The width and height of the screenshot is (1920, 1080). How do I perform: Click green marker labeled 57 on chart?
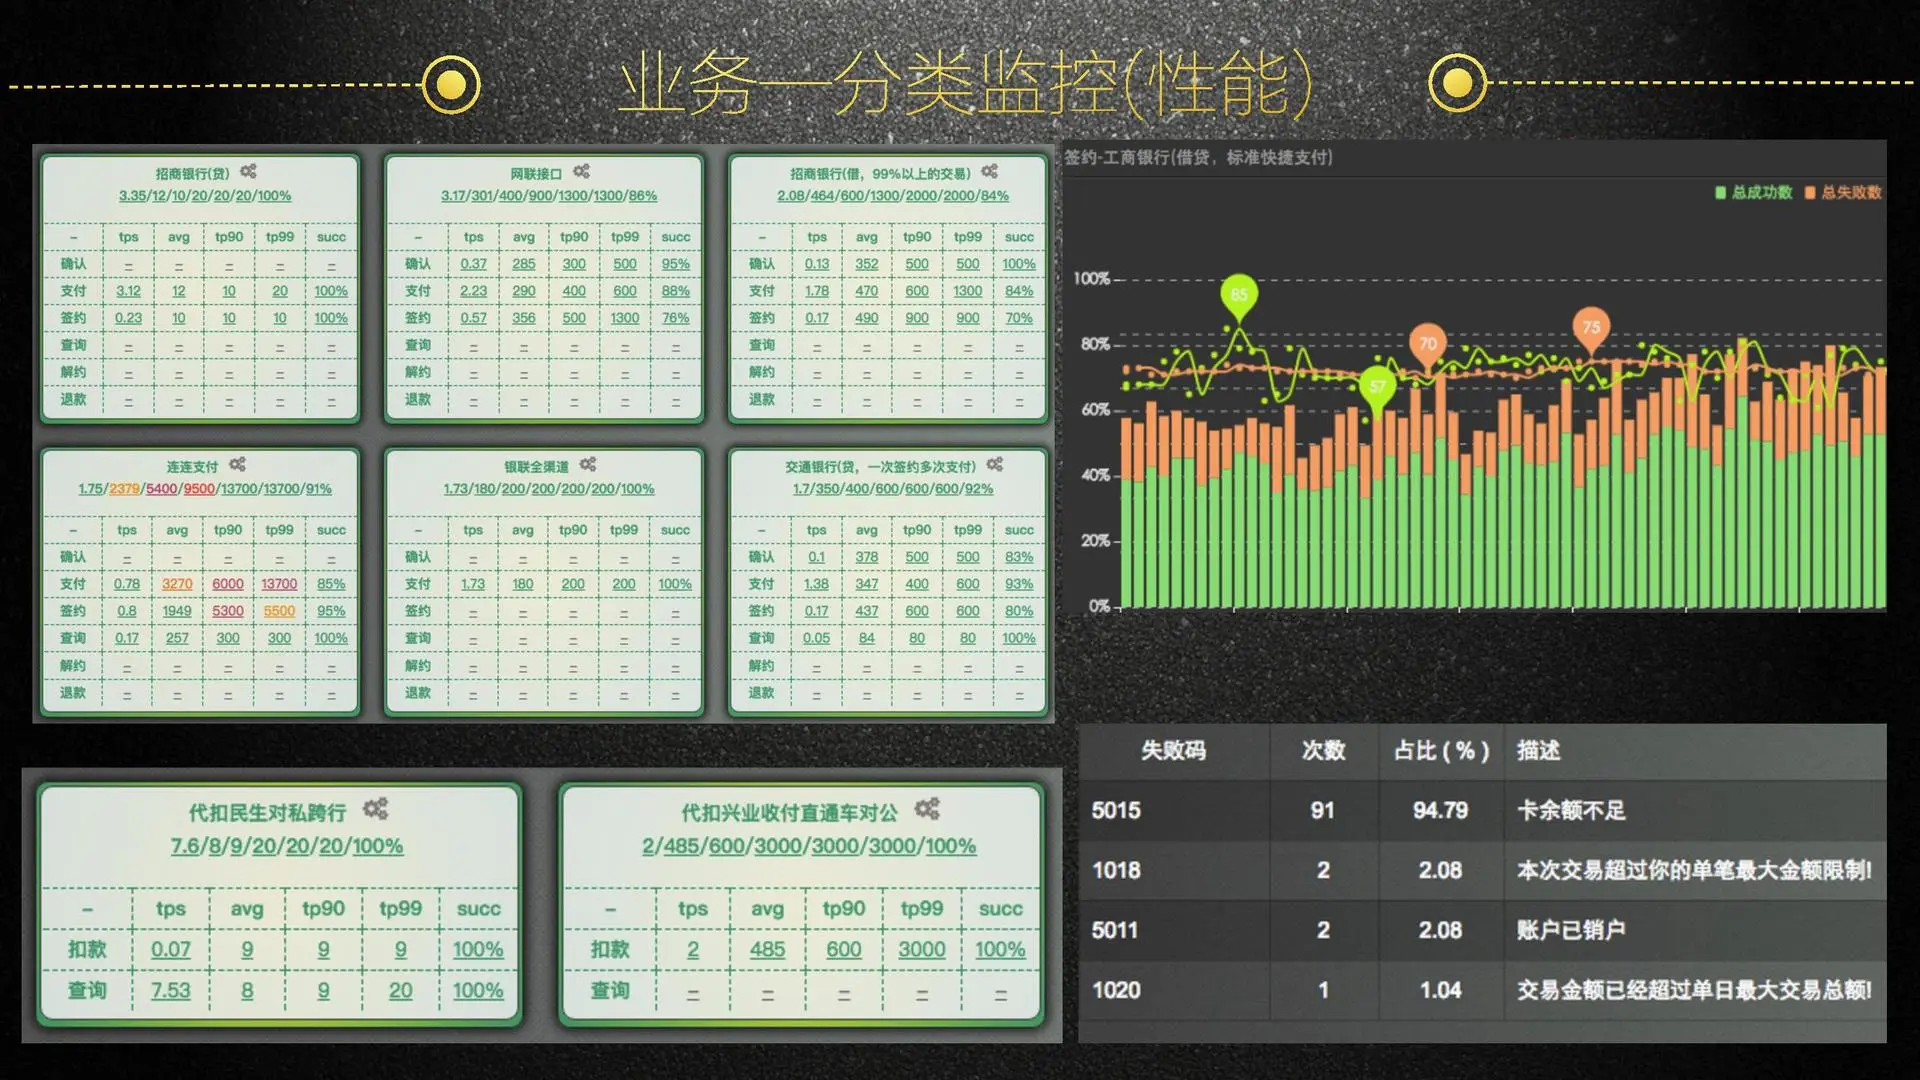(x=1377, y=387)
